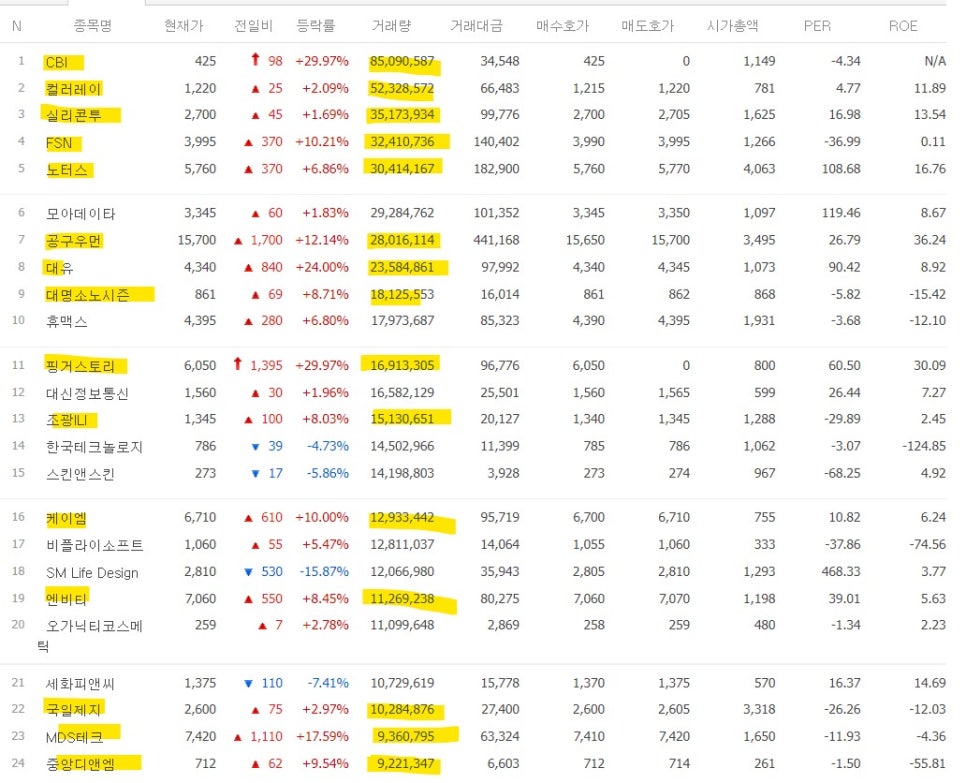Sort by the 종목명 column header
966x783 pixels.
click(x=93, y=26)
